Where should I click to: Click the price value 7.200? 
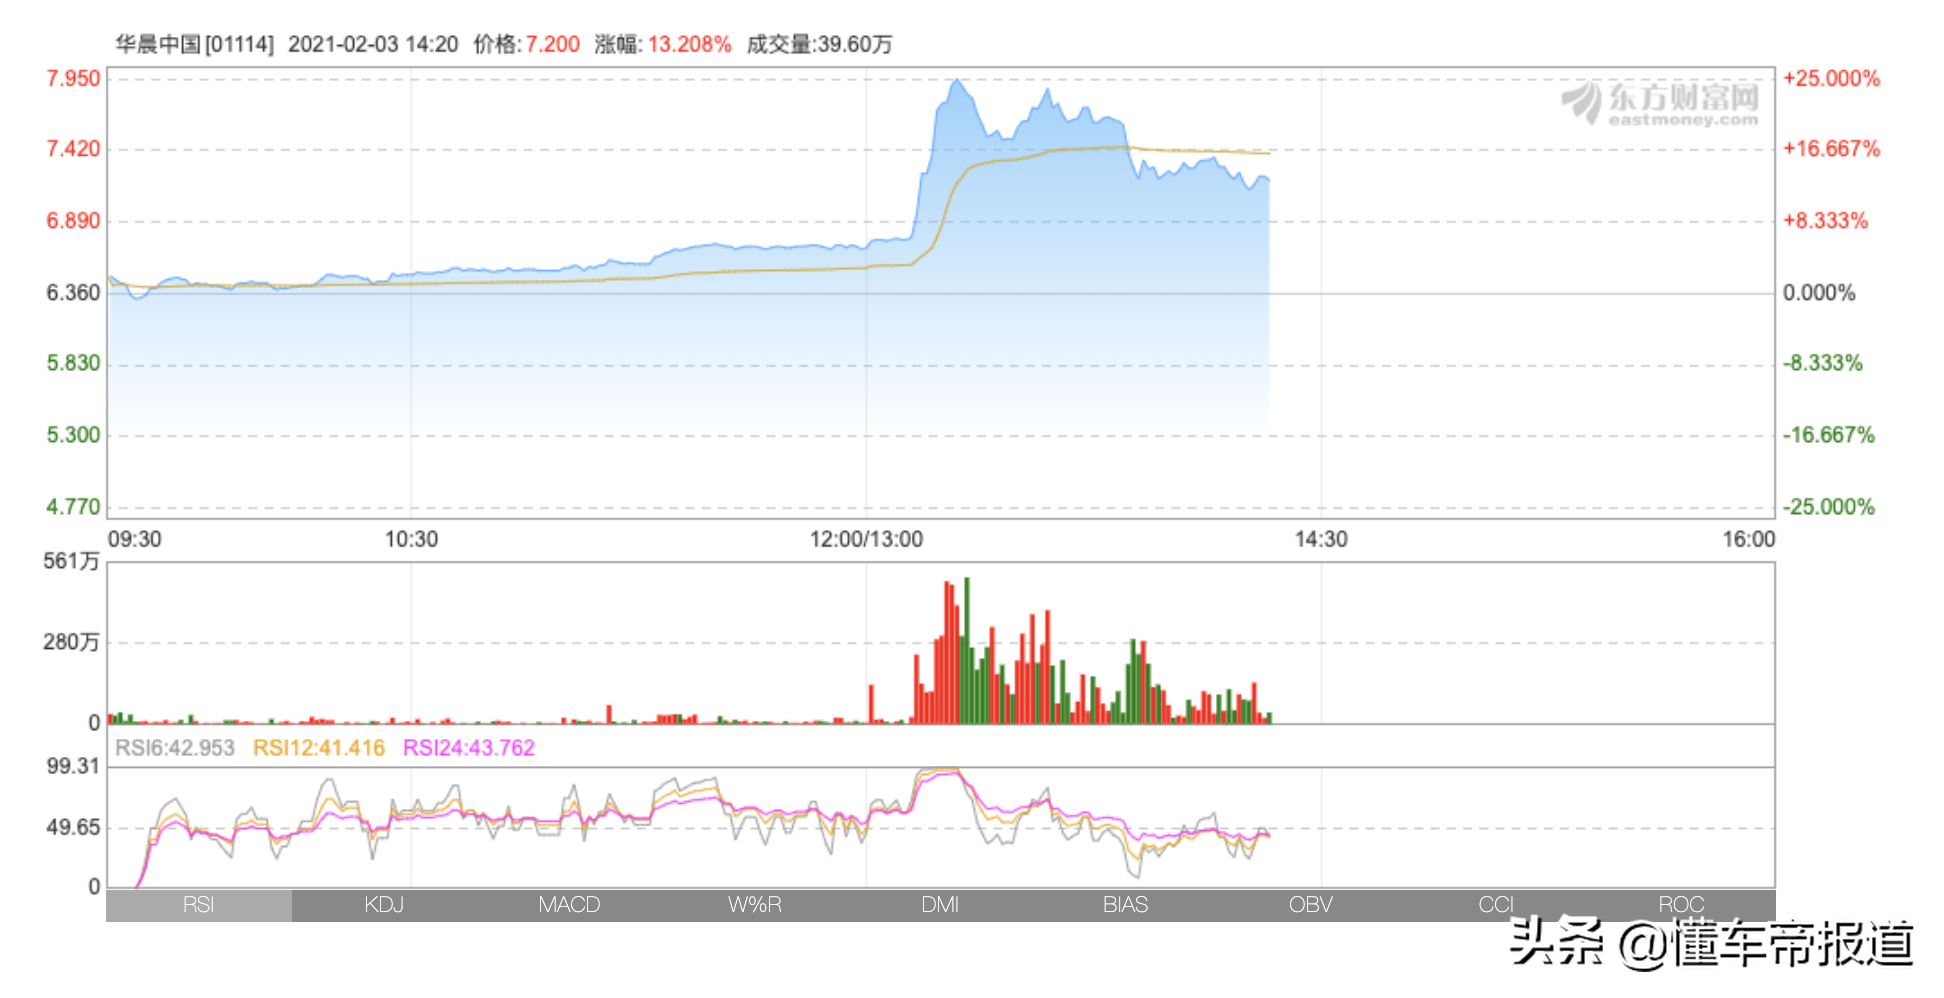coord(553,44)
